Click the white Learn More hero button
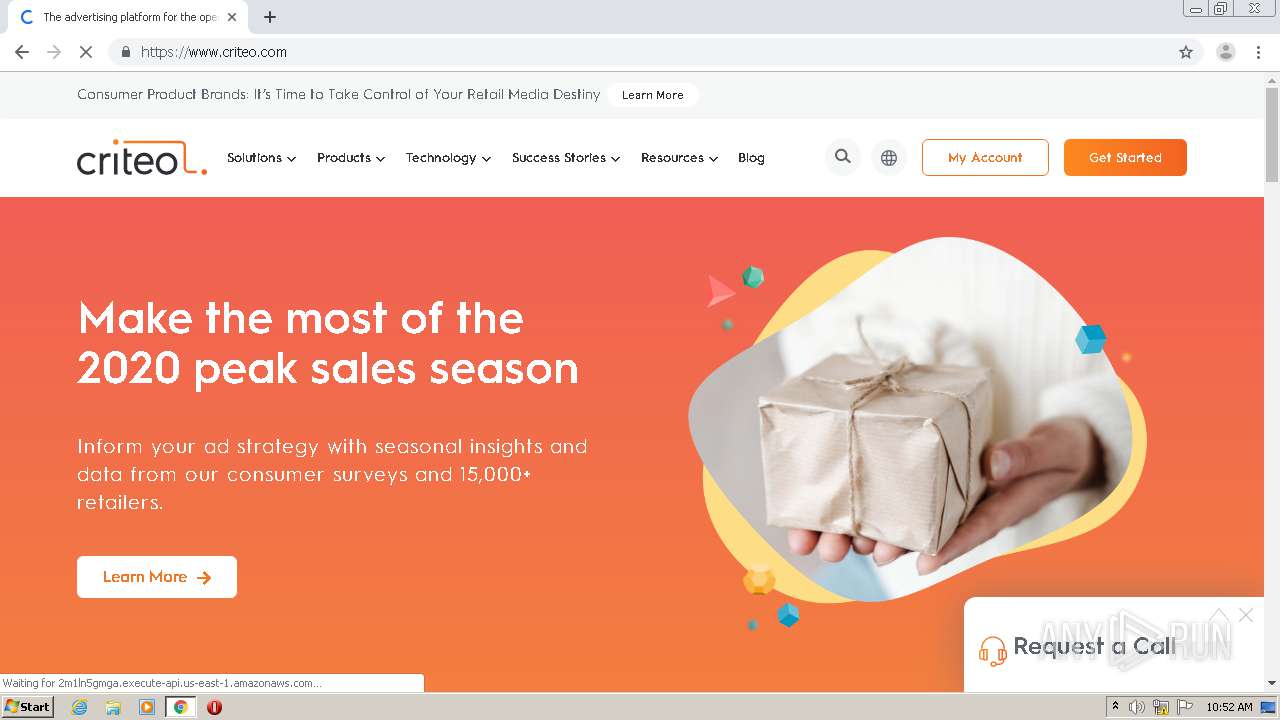This screenshot has height=720, width=1280. 157,577
